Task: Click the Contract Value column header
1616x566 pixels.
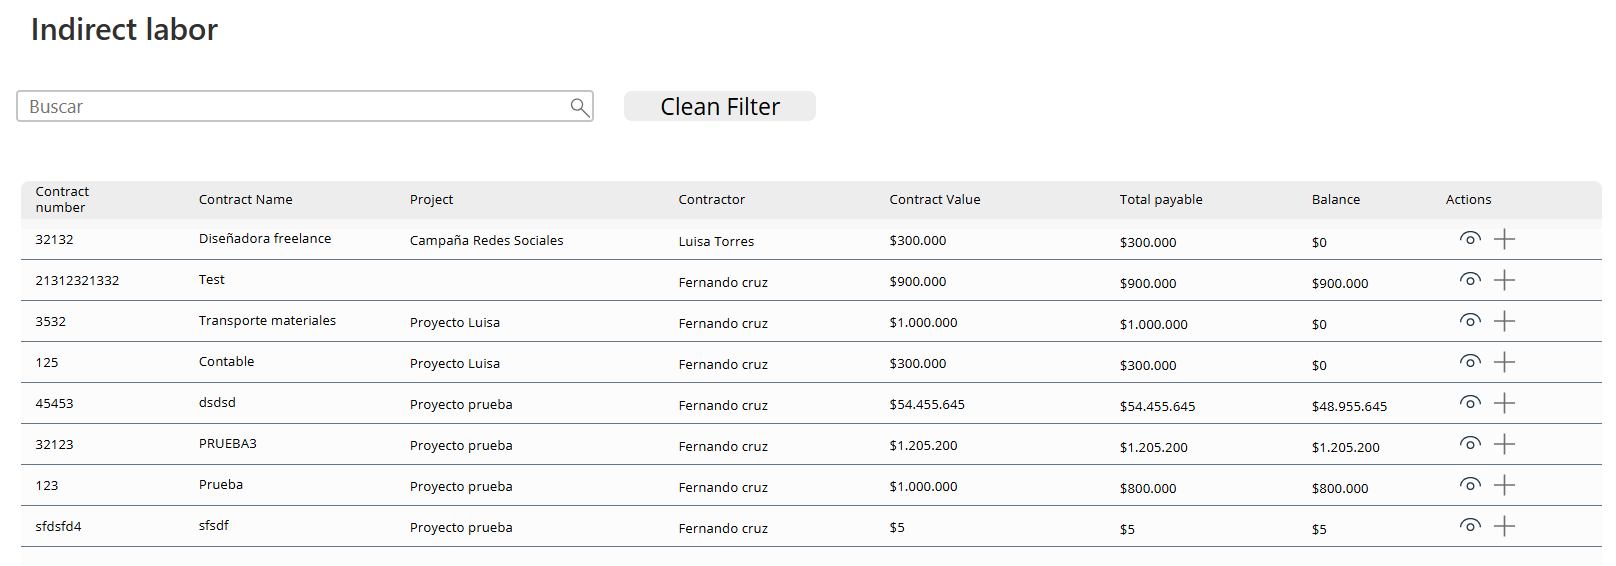Action: click(x=934, y=200)
